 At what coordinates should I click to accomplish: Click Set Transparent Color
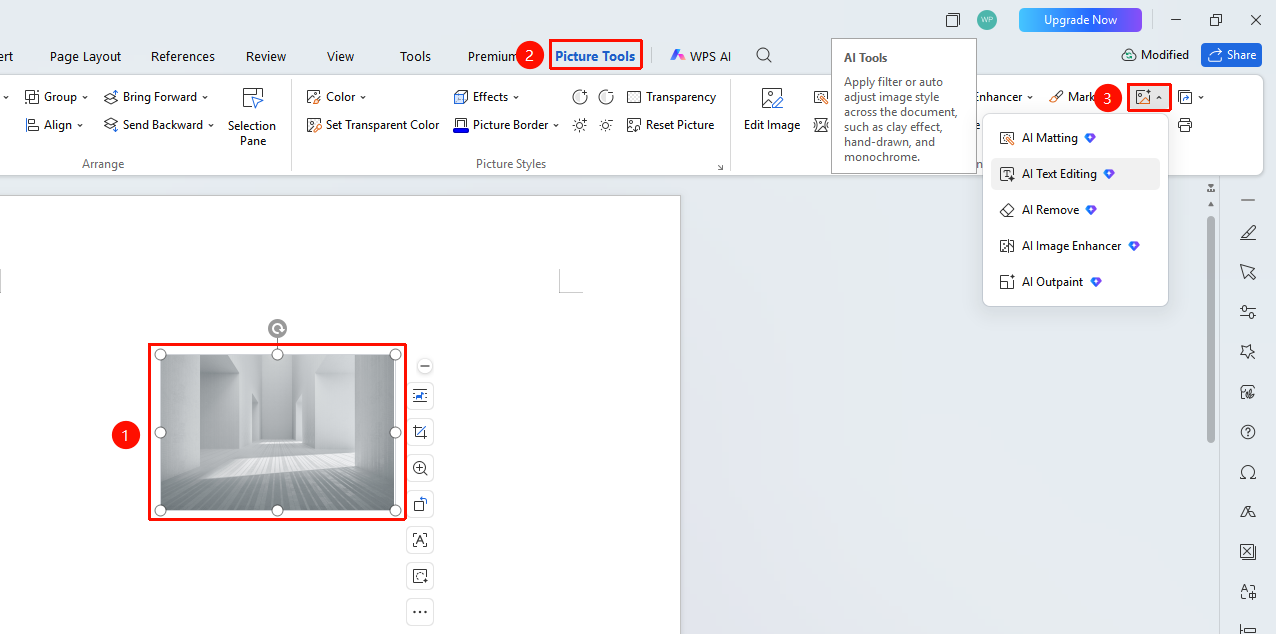coord(373,125)
